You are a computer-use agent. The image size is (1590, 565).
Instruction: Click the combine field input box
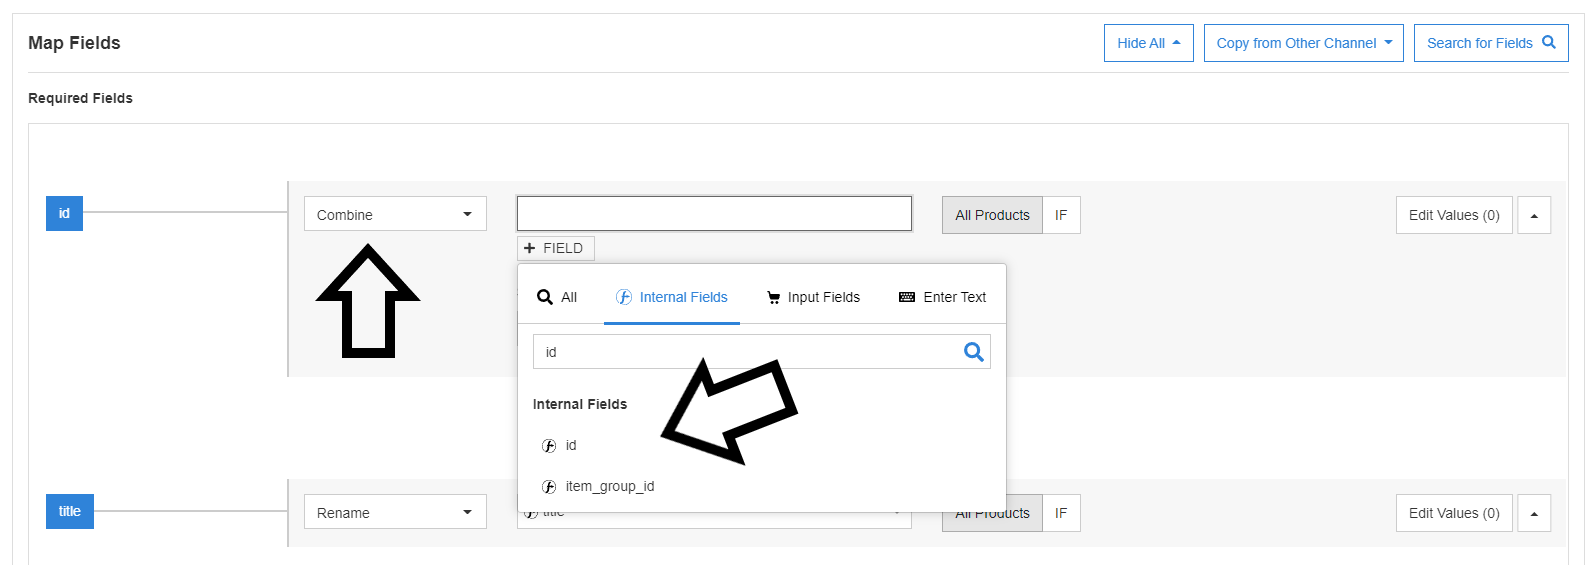(714, 214)
